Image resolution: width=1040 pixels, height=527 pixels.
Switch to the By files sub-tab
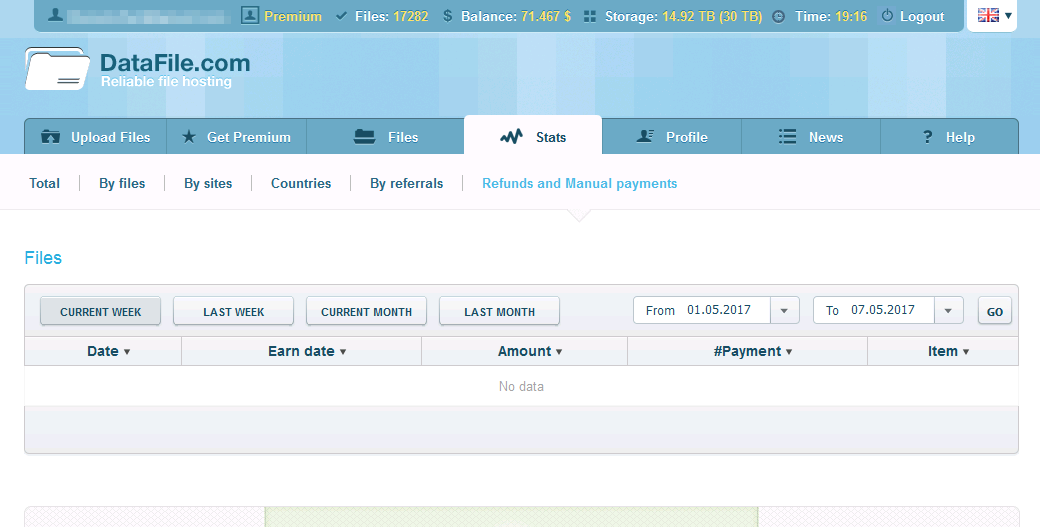(122, 183)
